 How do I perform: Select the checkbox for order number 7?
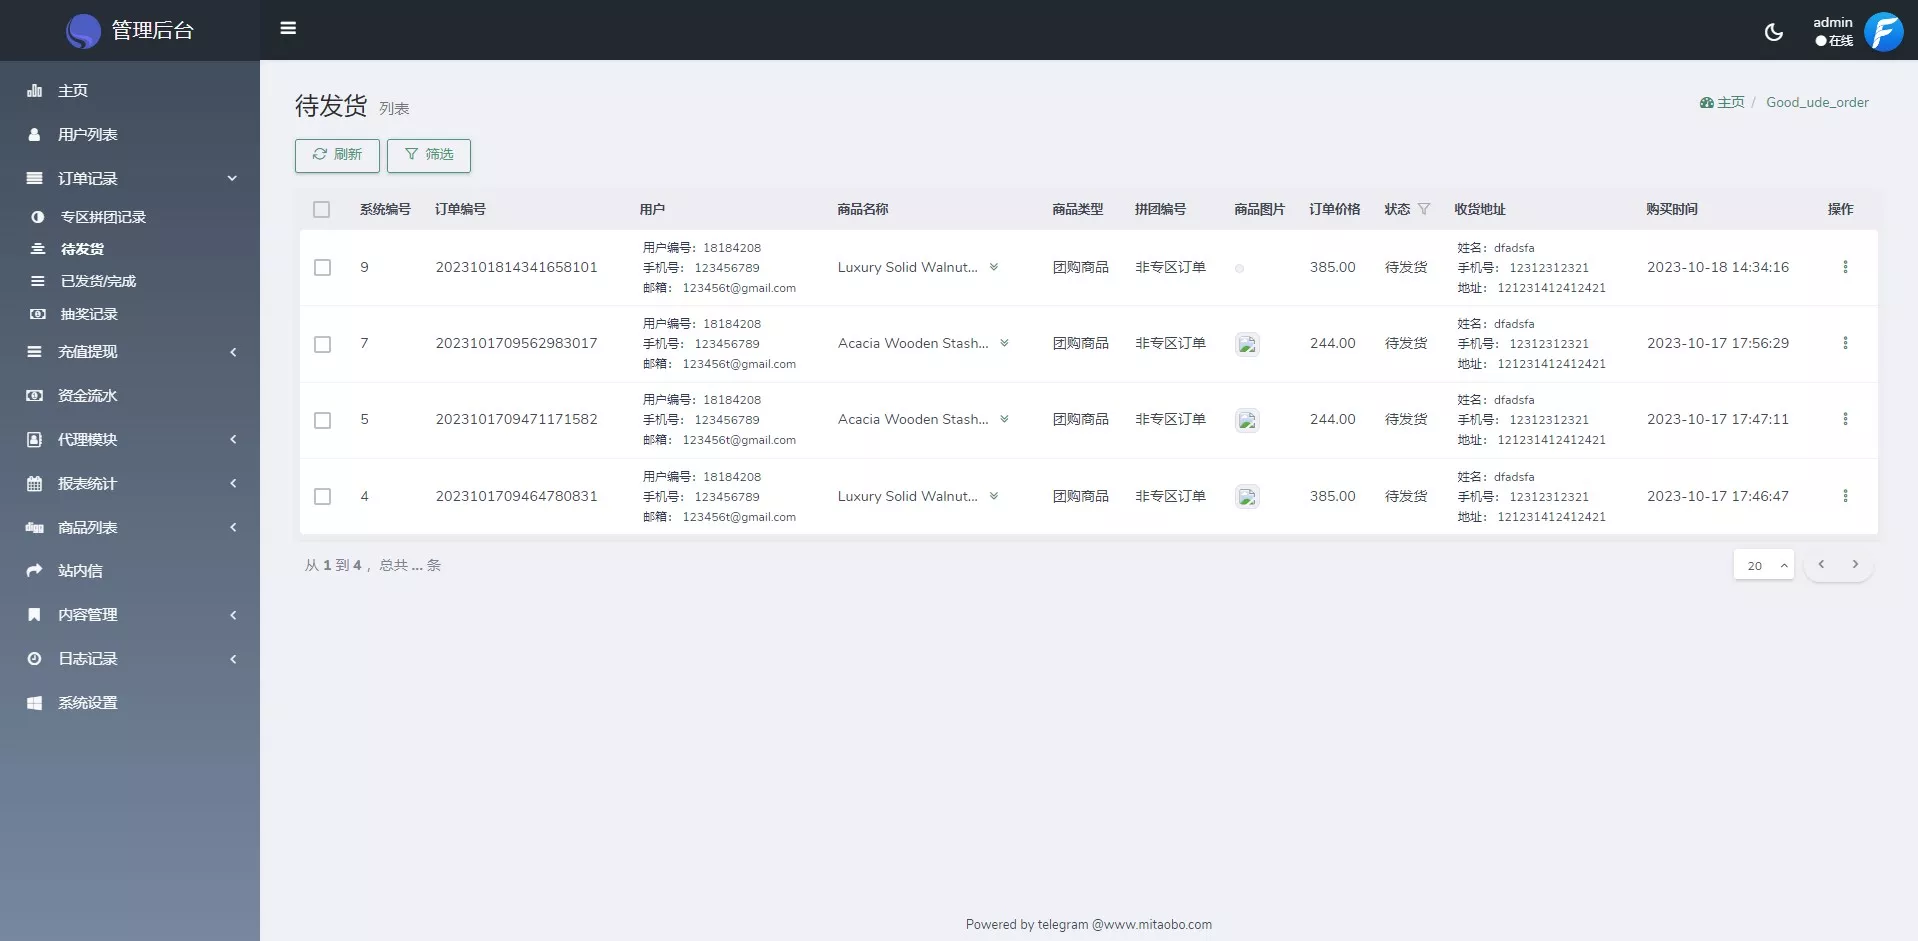point(322,344)
